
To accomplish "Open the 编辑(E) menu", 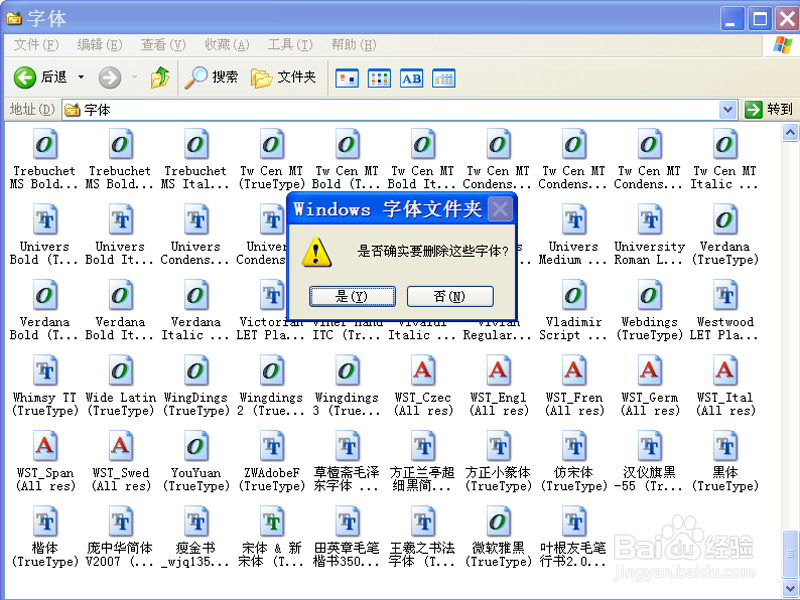I will point(99,45).
